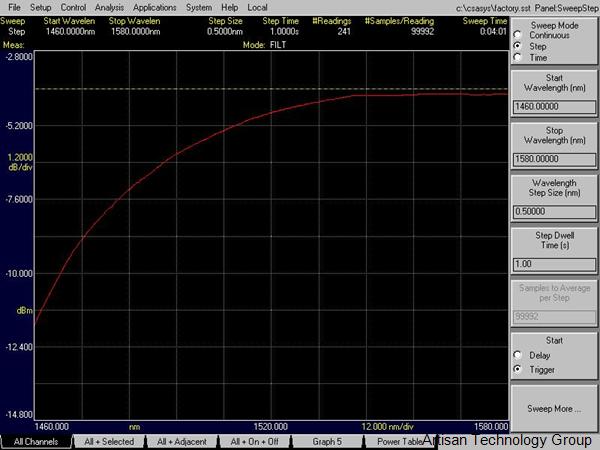Open the System menu

click(198, 7)
